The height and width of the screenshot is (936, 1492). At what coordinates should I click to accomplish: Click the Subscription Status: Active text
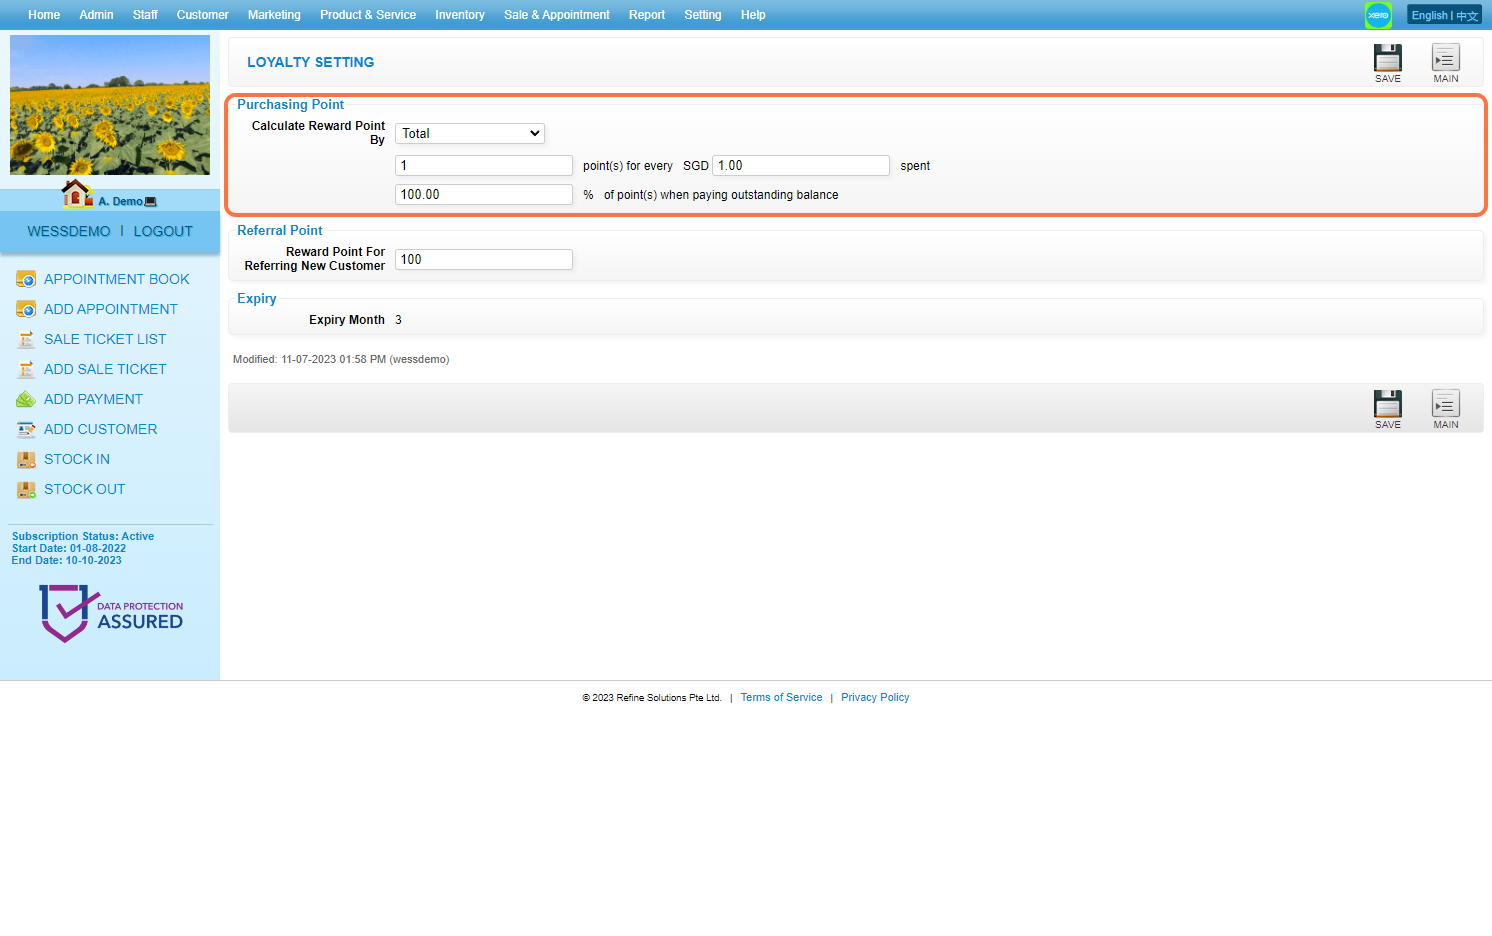click(83, 536)
